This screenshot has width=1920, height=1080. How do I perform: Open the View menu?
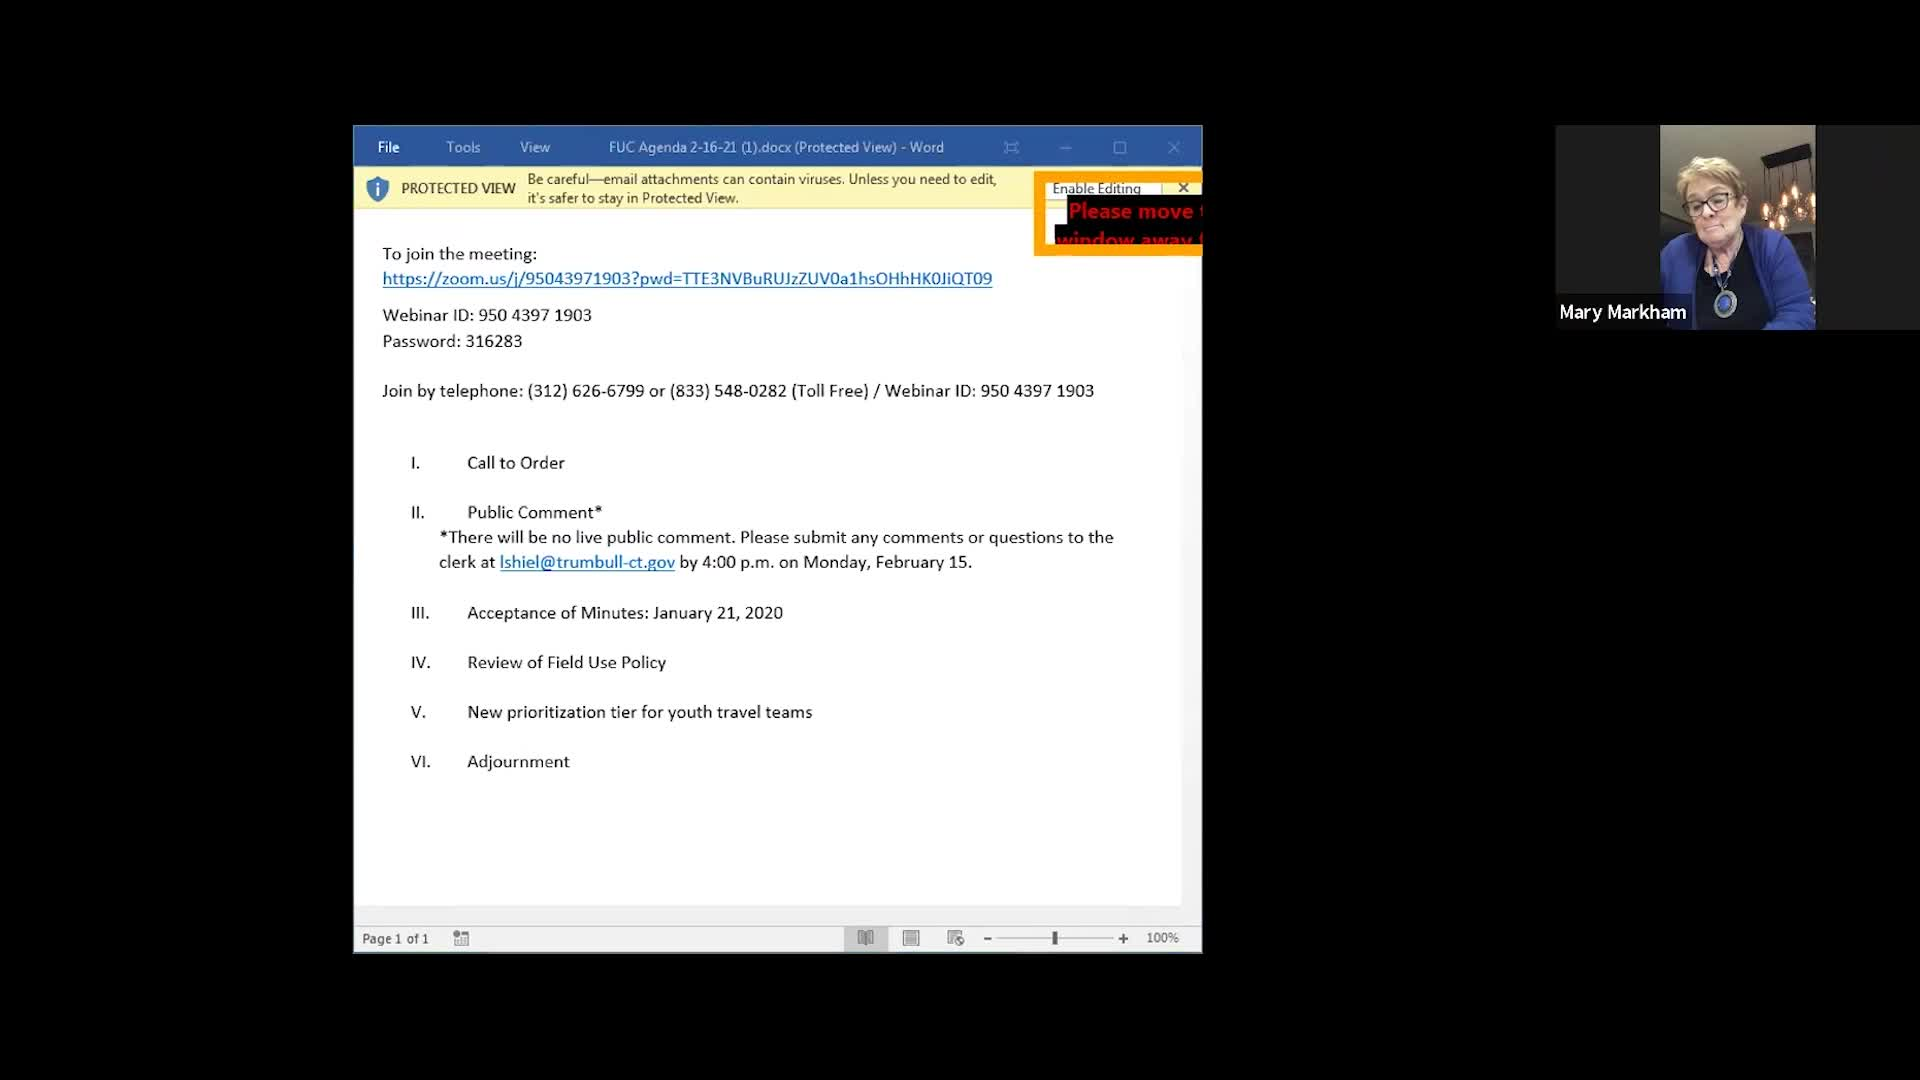point(535,147)
